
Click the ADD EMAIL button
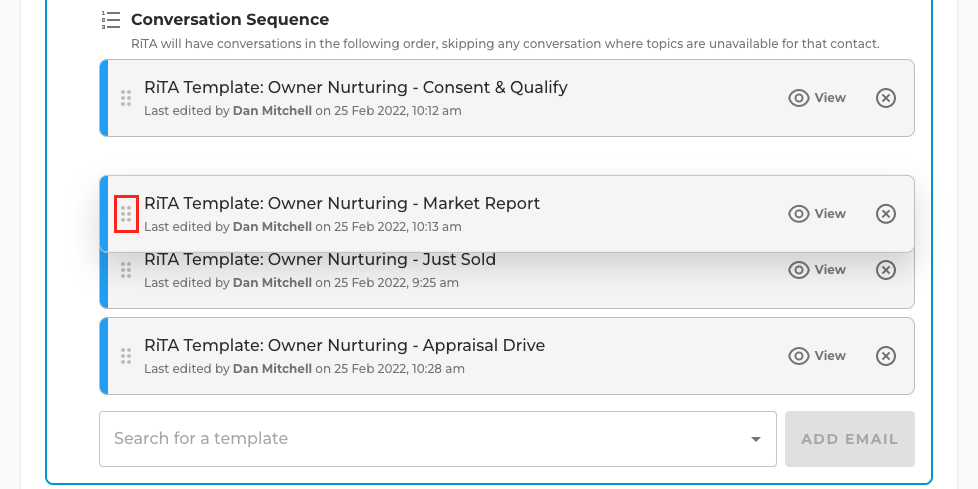[850, 439]
